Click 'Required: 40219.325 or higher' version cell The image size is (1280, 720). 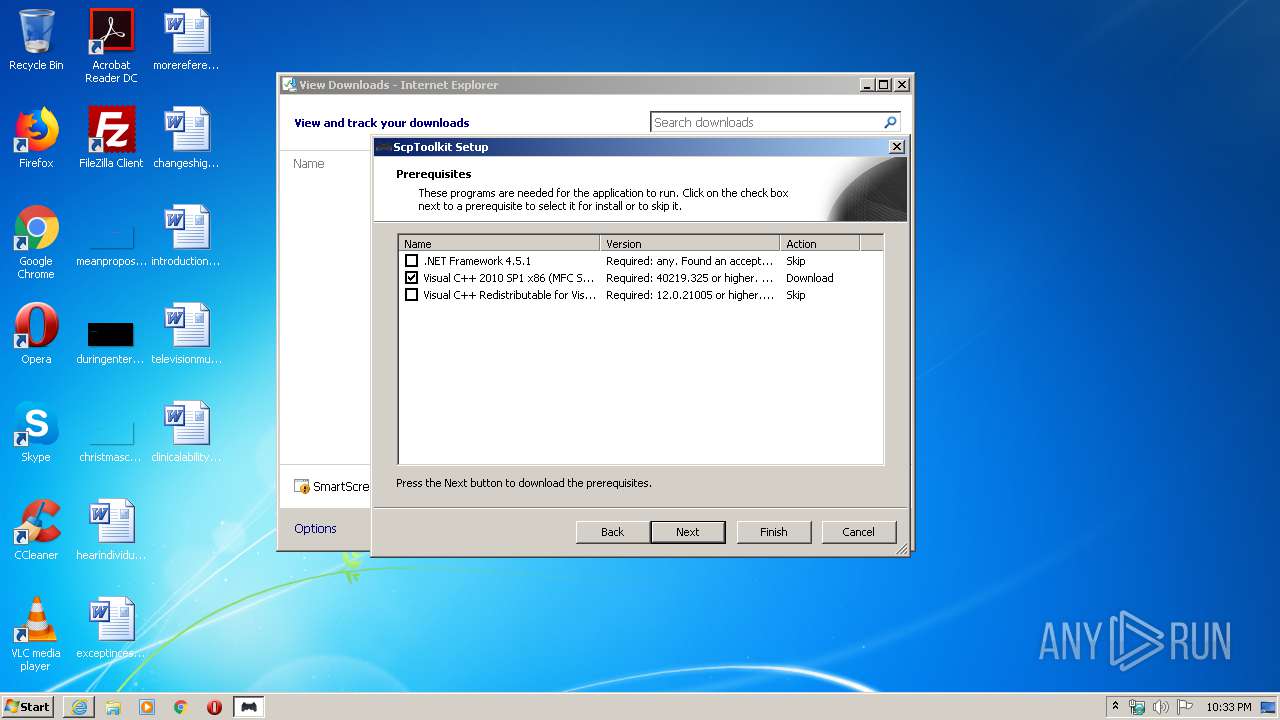coord(690,278)
